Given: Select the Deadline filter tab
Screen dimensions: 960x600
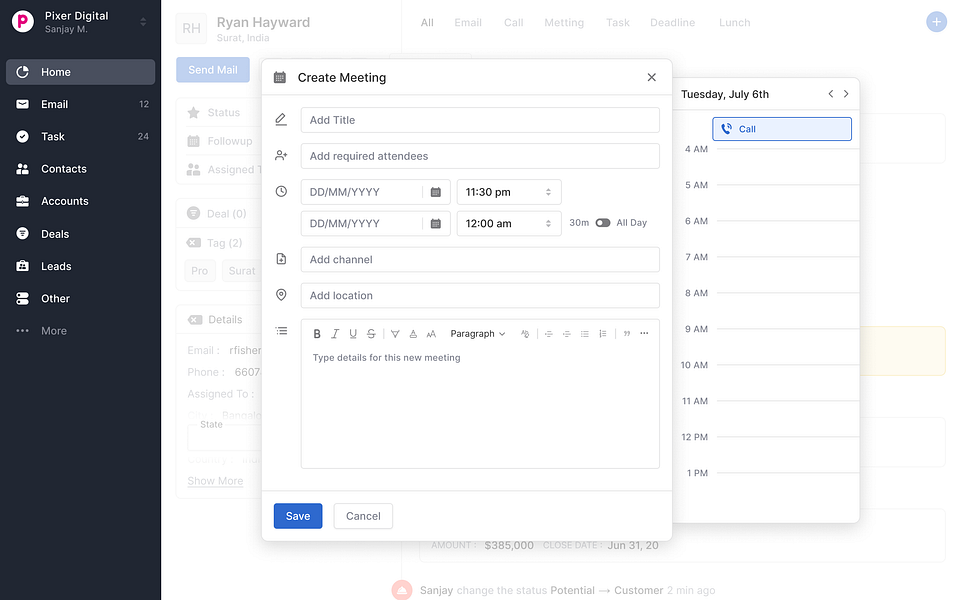Looking at the screenshot, I should tap(671, 22).
